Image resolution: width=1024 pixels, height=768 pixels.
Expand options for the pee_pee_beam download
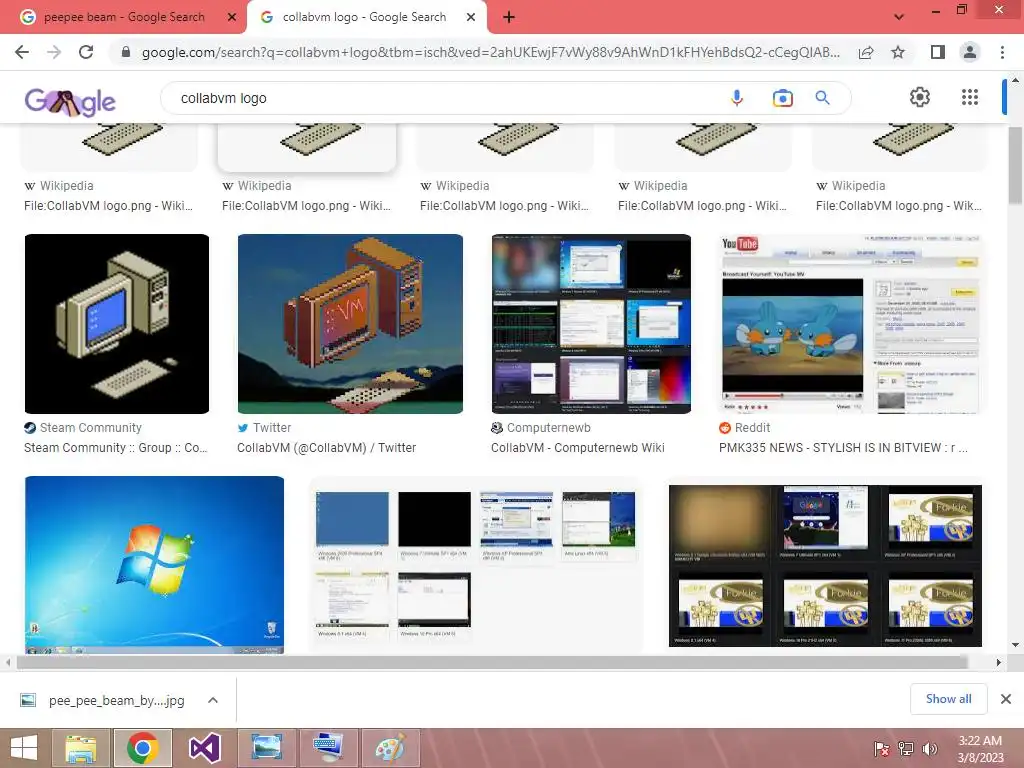tap(213, 700)
